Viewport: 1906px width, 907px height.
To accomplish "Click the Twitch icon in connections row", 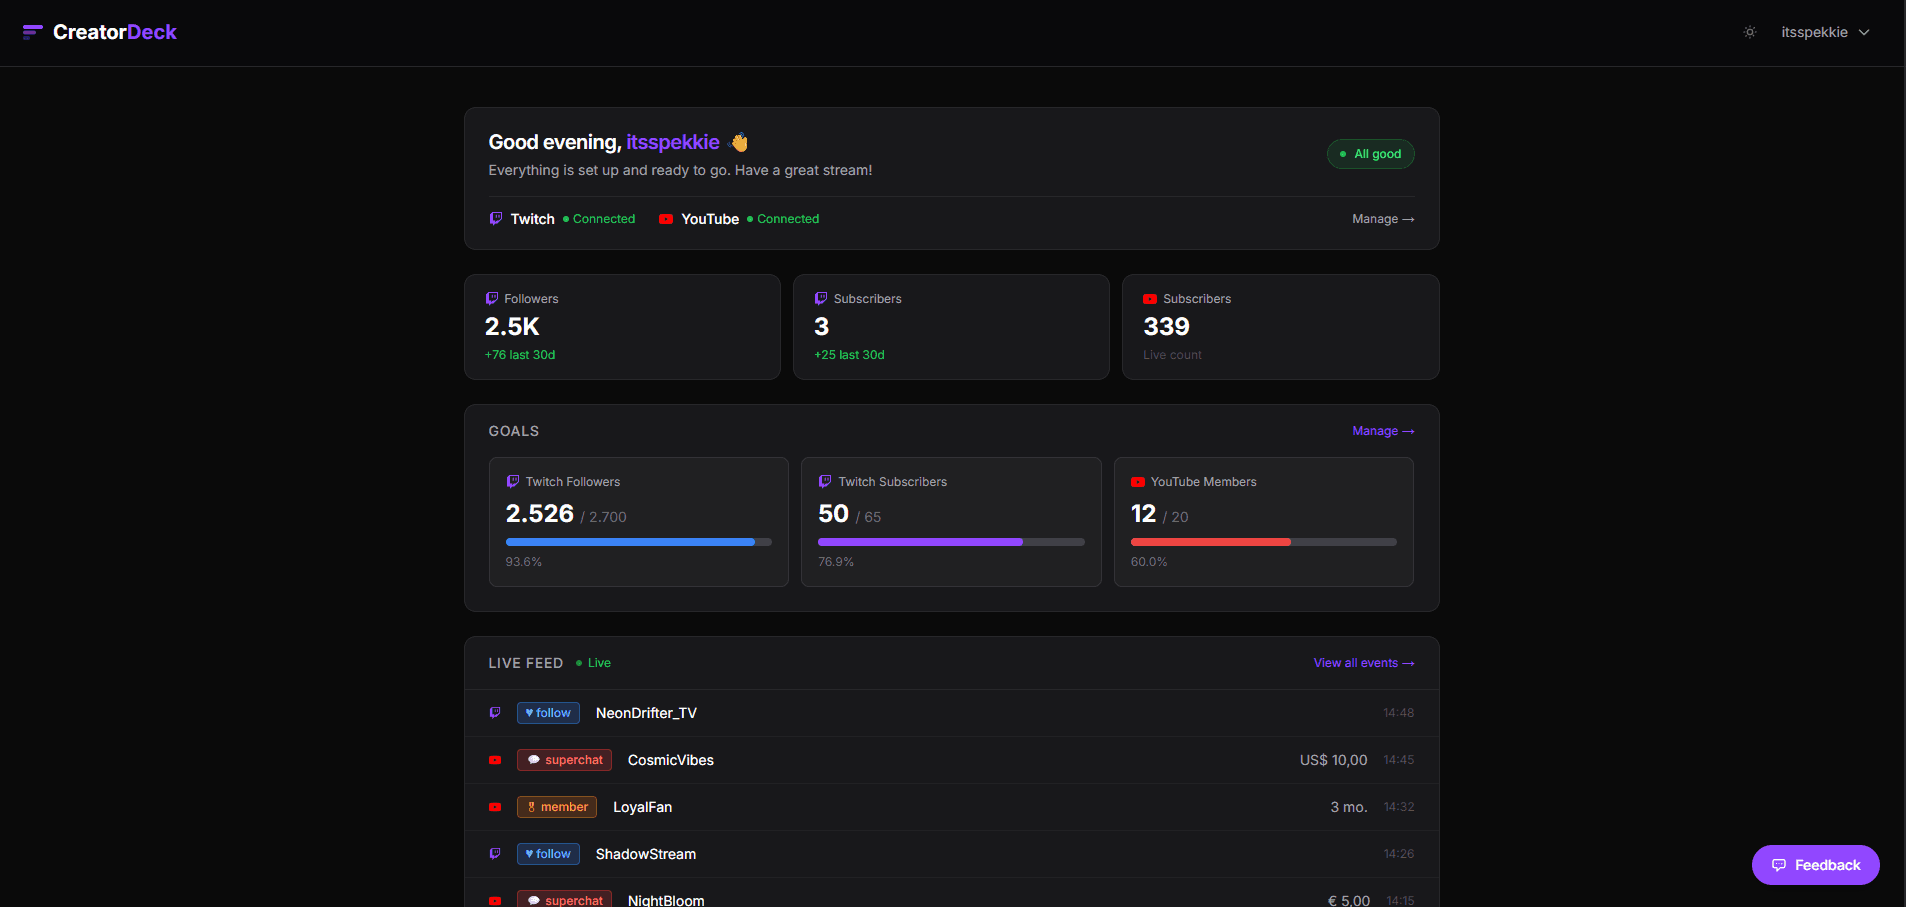I will click(x=496, y=218).
